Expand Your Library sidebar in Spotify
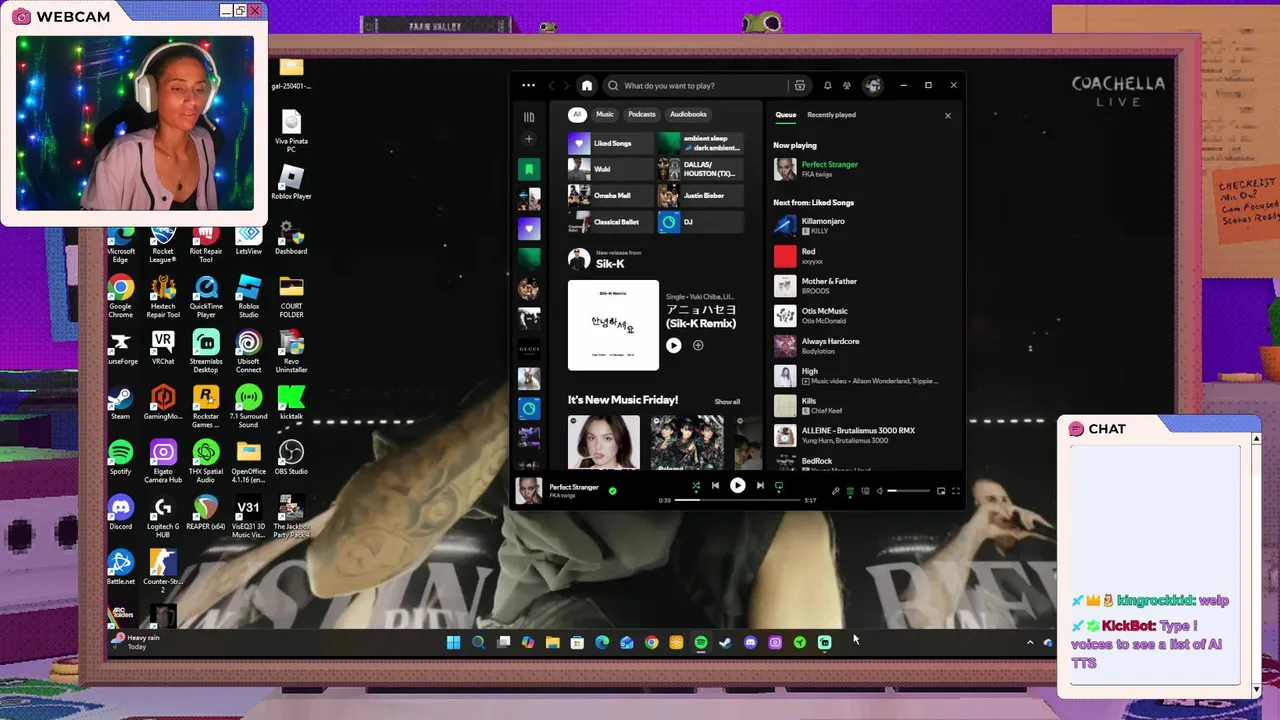The height and width of the screenshot is (720, 1280). (529, 117)
